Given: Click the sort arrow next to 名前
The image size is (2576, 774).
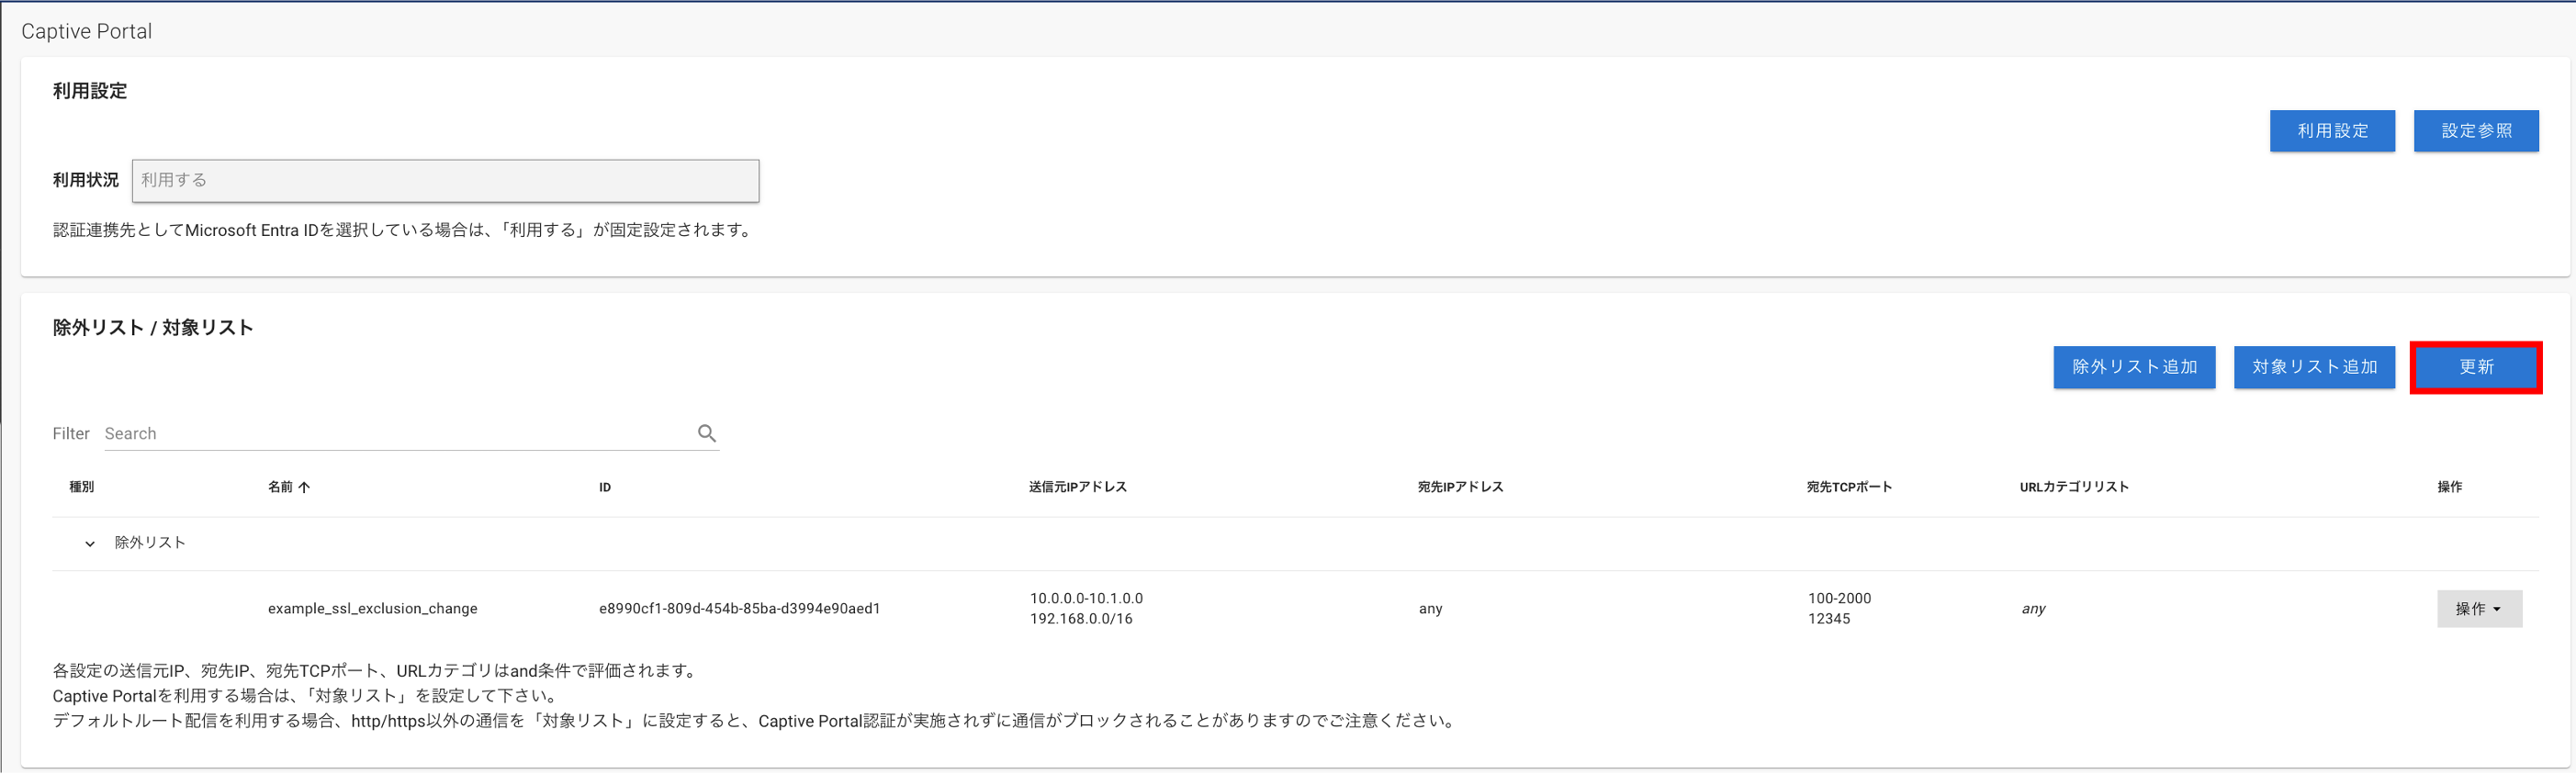Looking at the screenshot, I should (304, 487).
